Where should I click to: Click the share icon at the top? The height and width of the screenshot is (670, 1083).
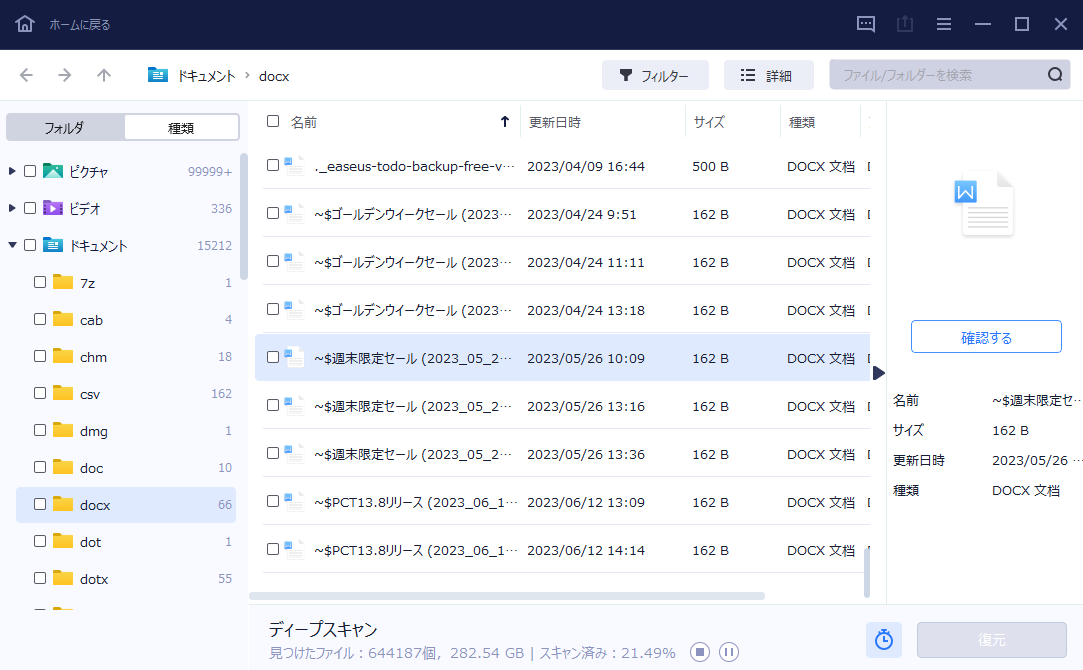point(904,22)
